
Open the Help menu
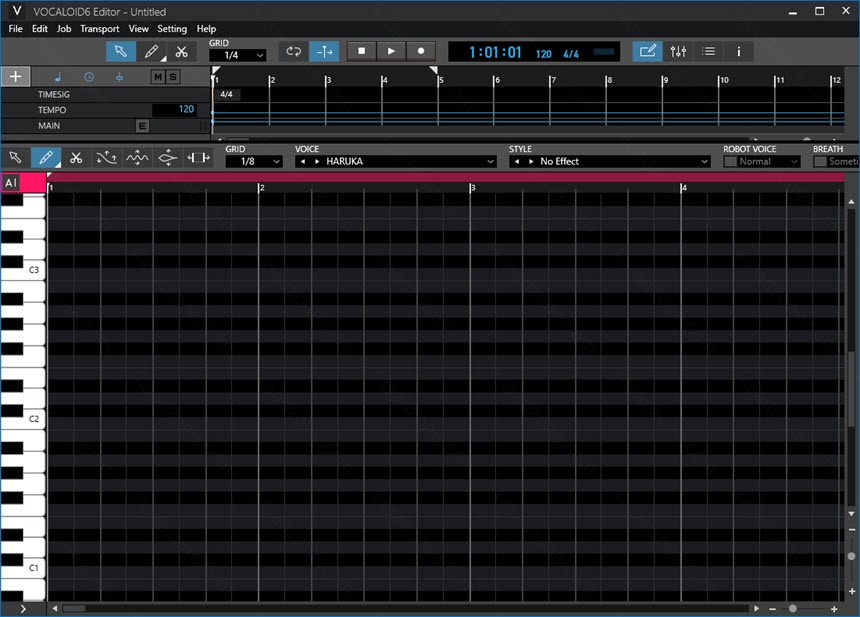click(206, 29)
